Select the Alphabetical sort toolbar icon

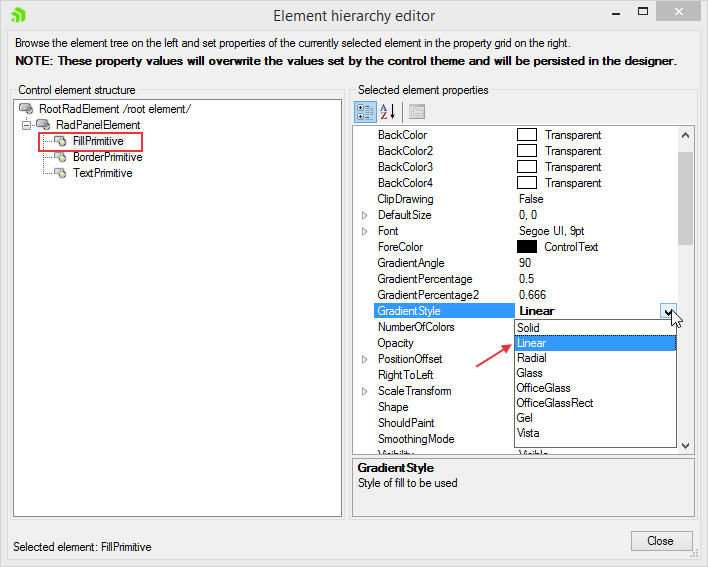(388, 112)
